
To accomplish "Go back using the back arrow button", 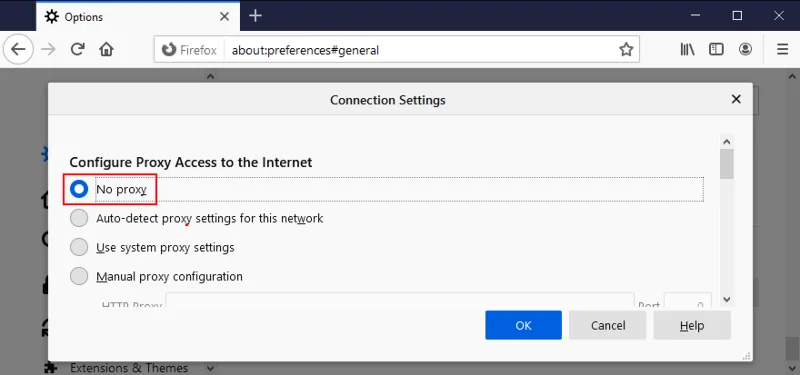I will 18,49.
